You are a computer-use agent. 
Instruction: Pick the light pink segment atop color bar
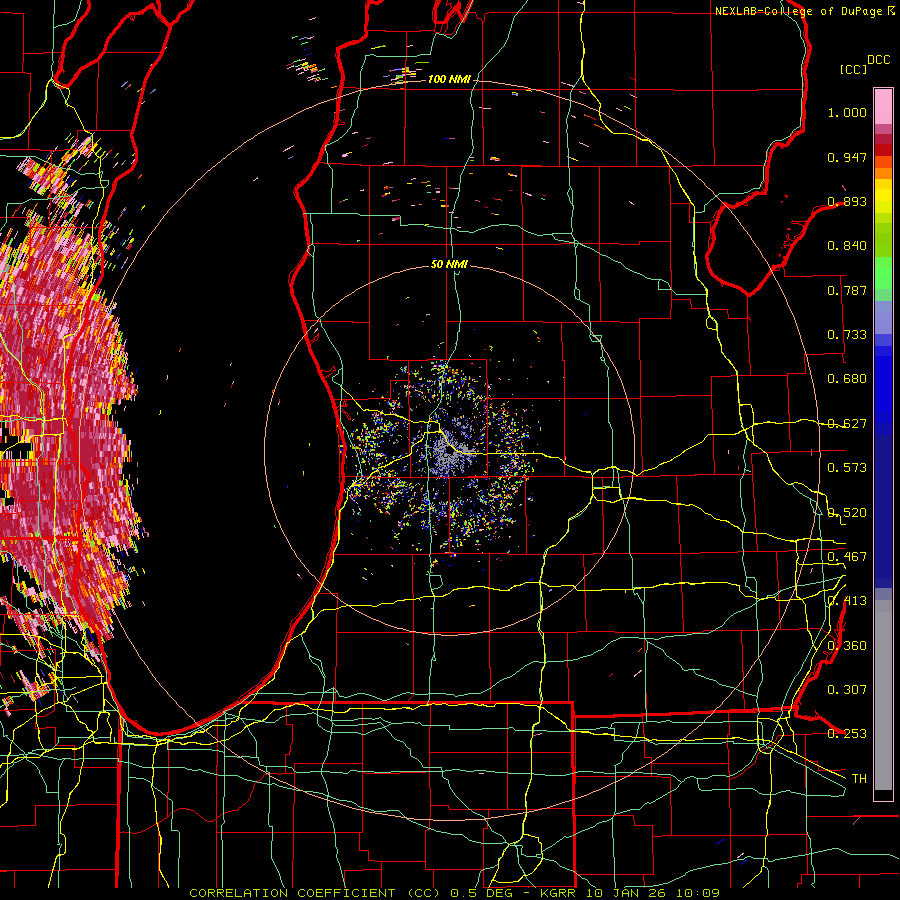coord(883,107)
